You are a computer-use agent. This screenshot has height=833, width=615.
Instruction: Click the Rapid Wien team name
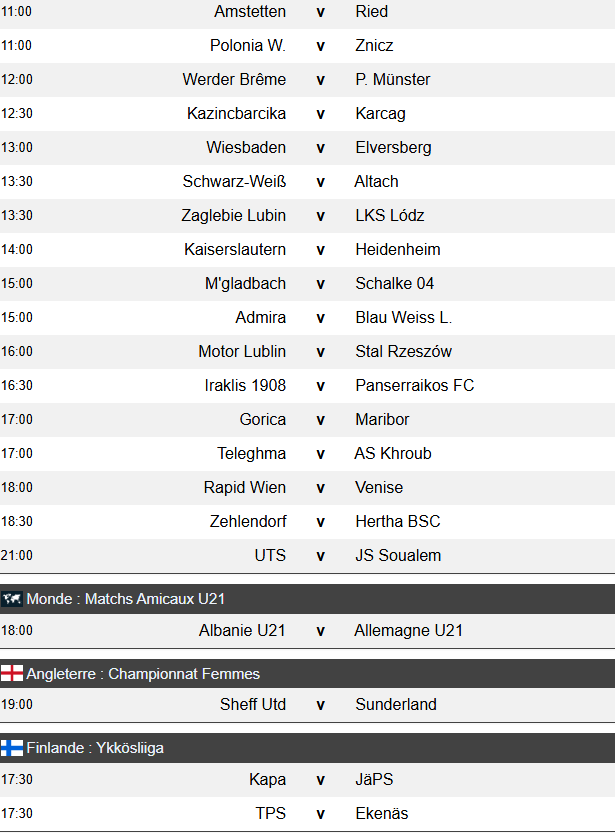coord(245,488)
